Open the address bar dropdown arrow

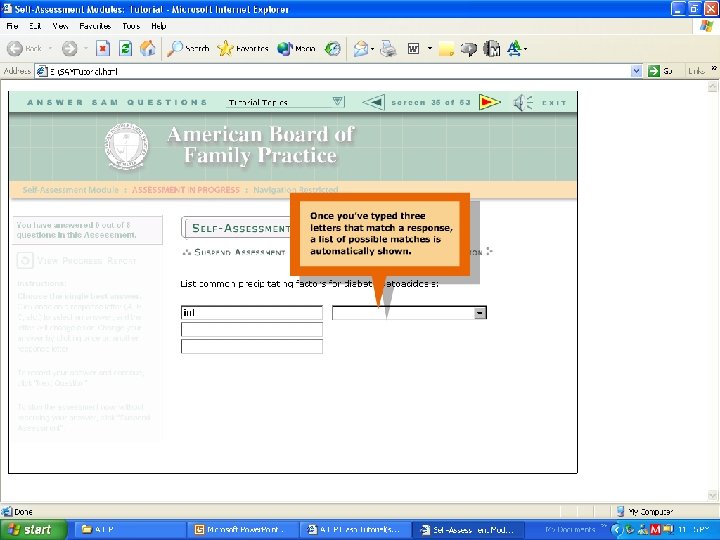[x=636, y=71]
